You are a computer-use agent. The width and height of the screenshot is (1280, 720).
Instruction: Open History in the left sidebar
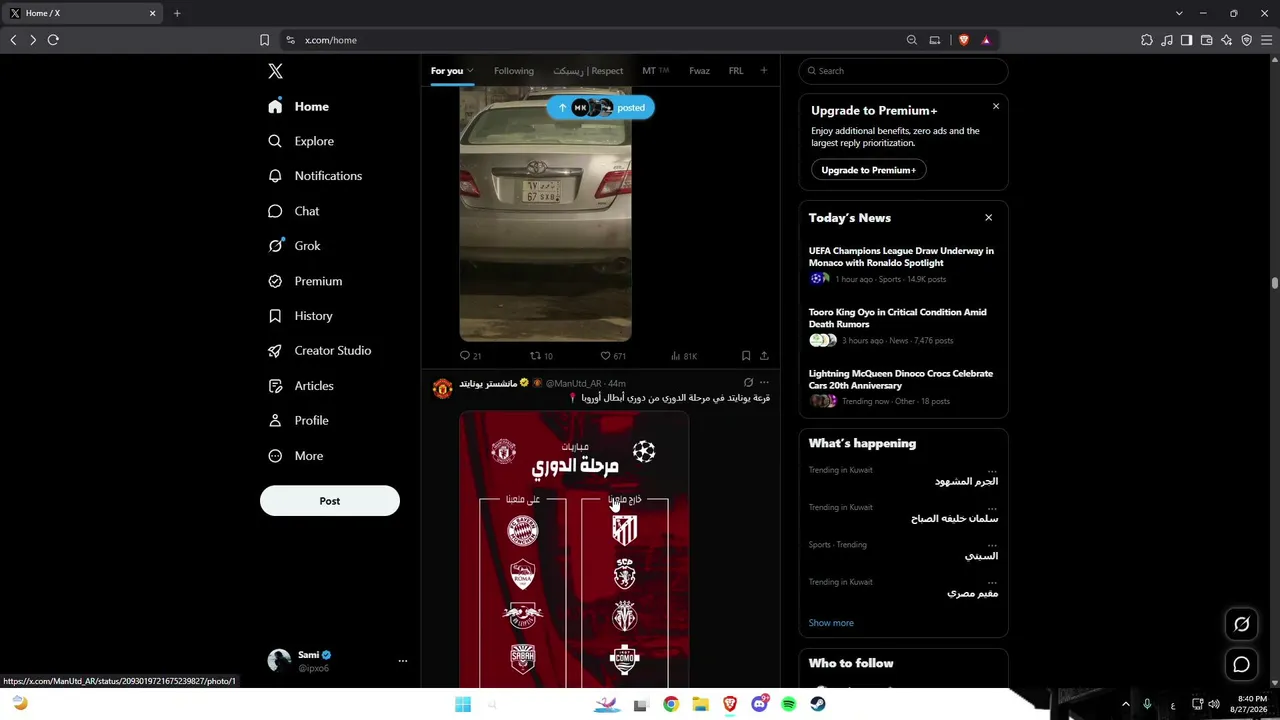click(300, 316)
